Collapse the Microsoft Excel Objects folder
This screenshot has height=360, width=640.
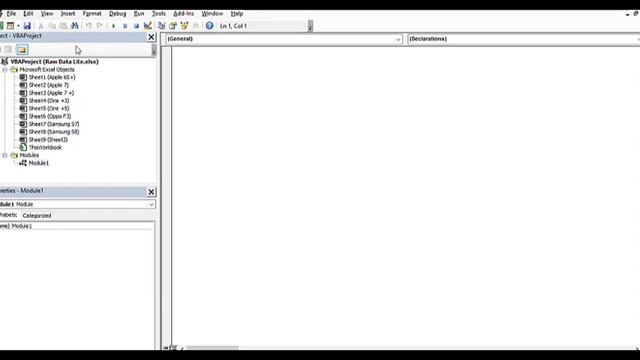point(5,70)
